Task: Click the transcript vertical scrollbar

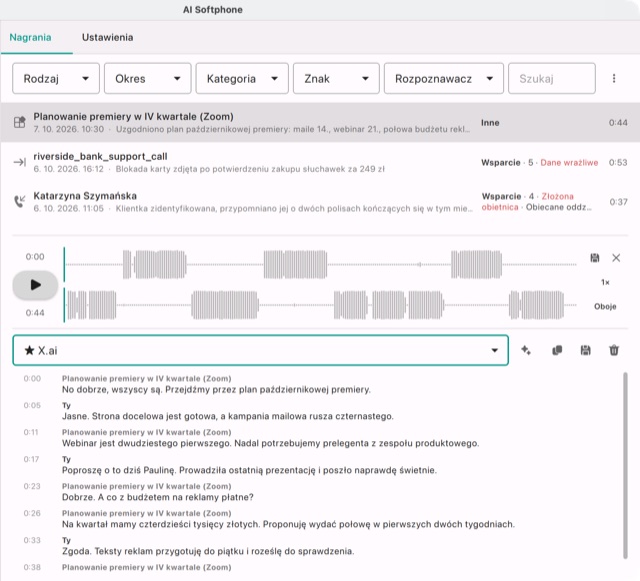Action: [625, 465]
